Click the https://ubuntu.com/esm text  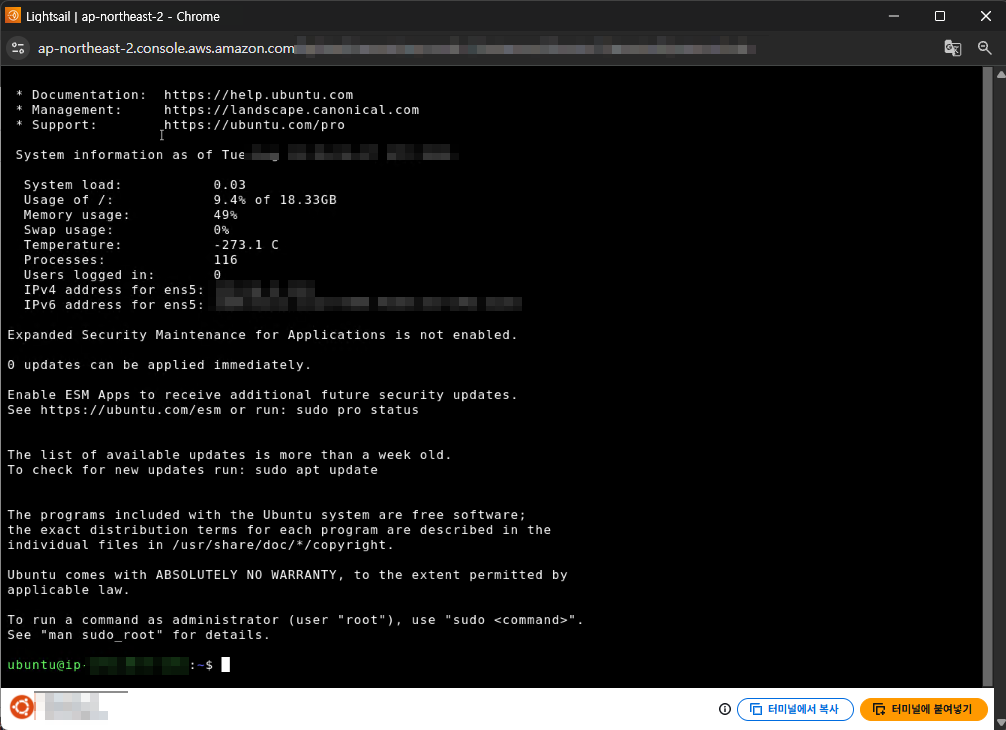[x=131, y=410]
